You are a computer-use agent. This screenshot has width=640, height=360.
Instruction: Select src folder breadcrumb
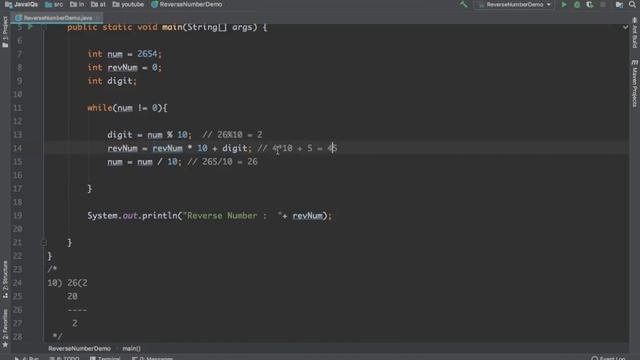54,4
